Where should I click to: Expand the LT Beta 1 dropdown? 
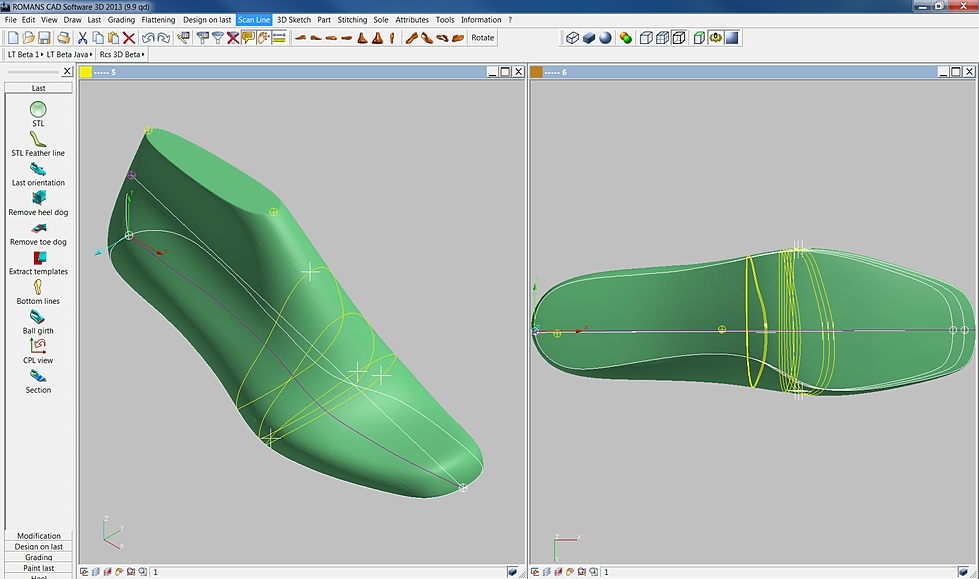point(25,54)
